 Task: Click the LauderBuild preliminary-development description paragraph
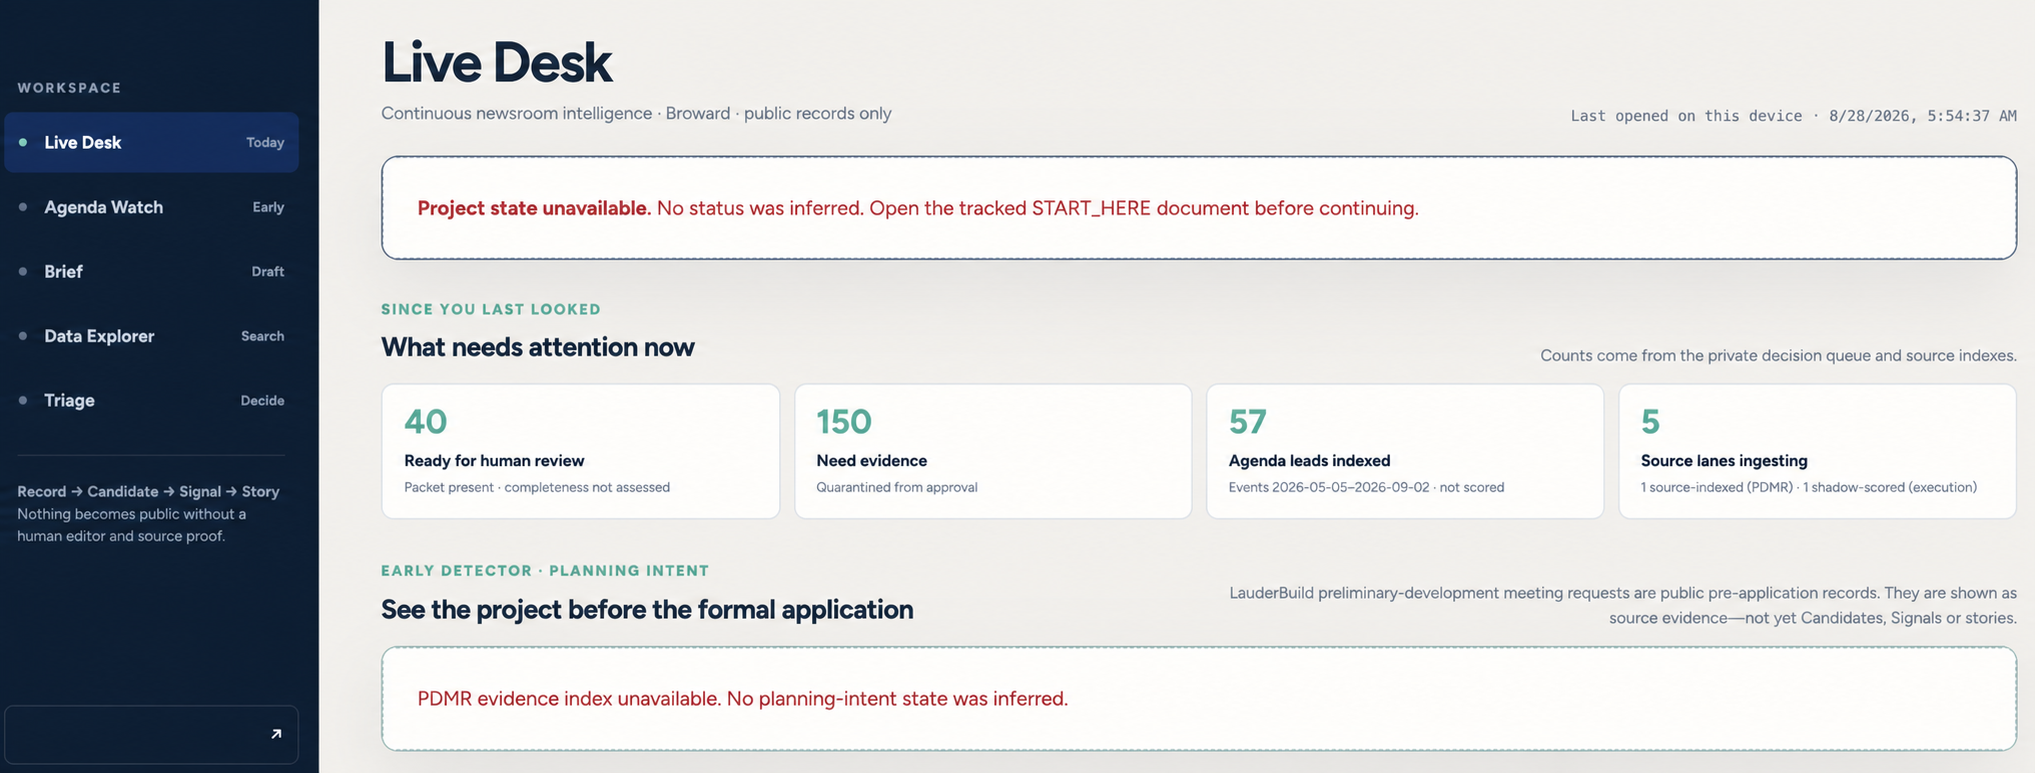coord(1622,605)
